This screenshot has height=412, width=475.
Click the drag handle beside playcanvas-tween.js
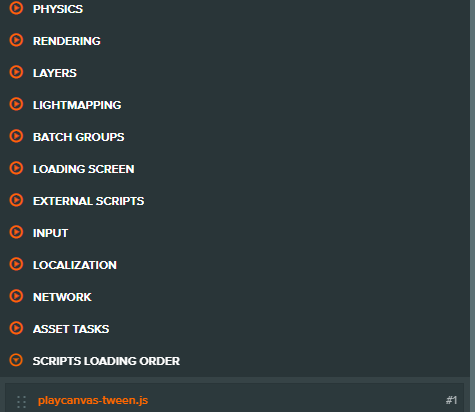[21, 402]
